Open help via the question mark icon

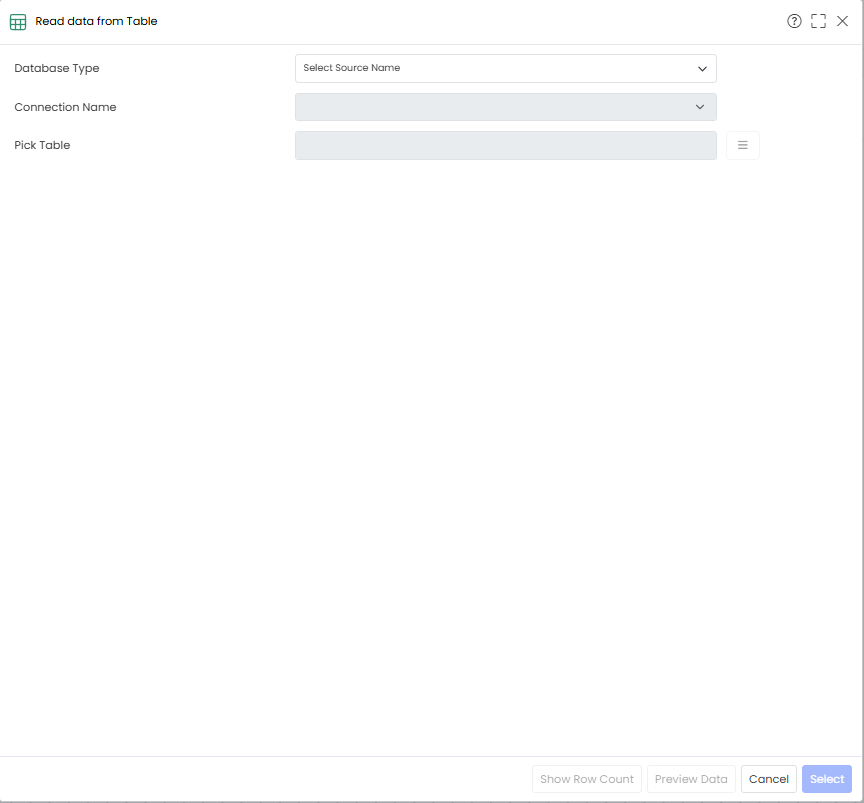pos(794,21)
